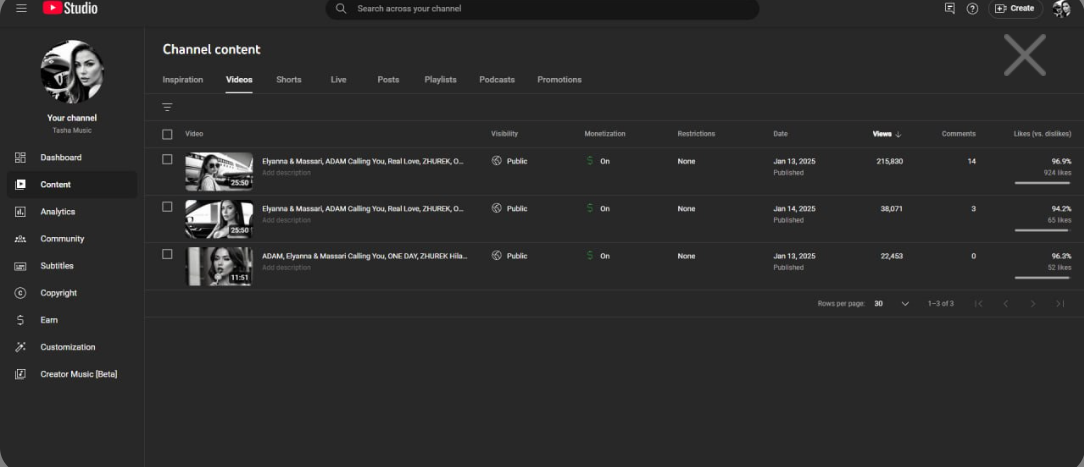Image resolution: width=1084 pixels, height=467 pixels.
Task: Click the YouTube Studio logo
Action: tap(70, 8)
